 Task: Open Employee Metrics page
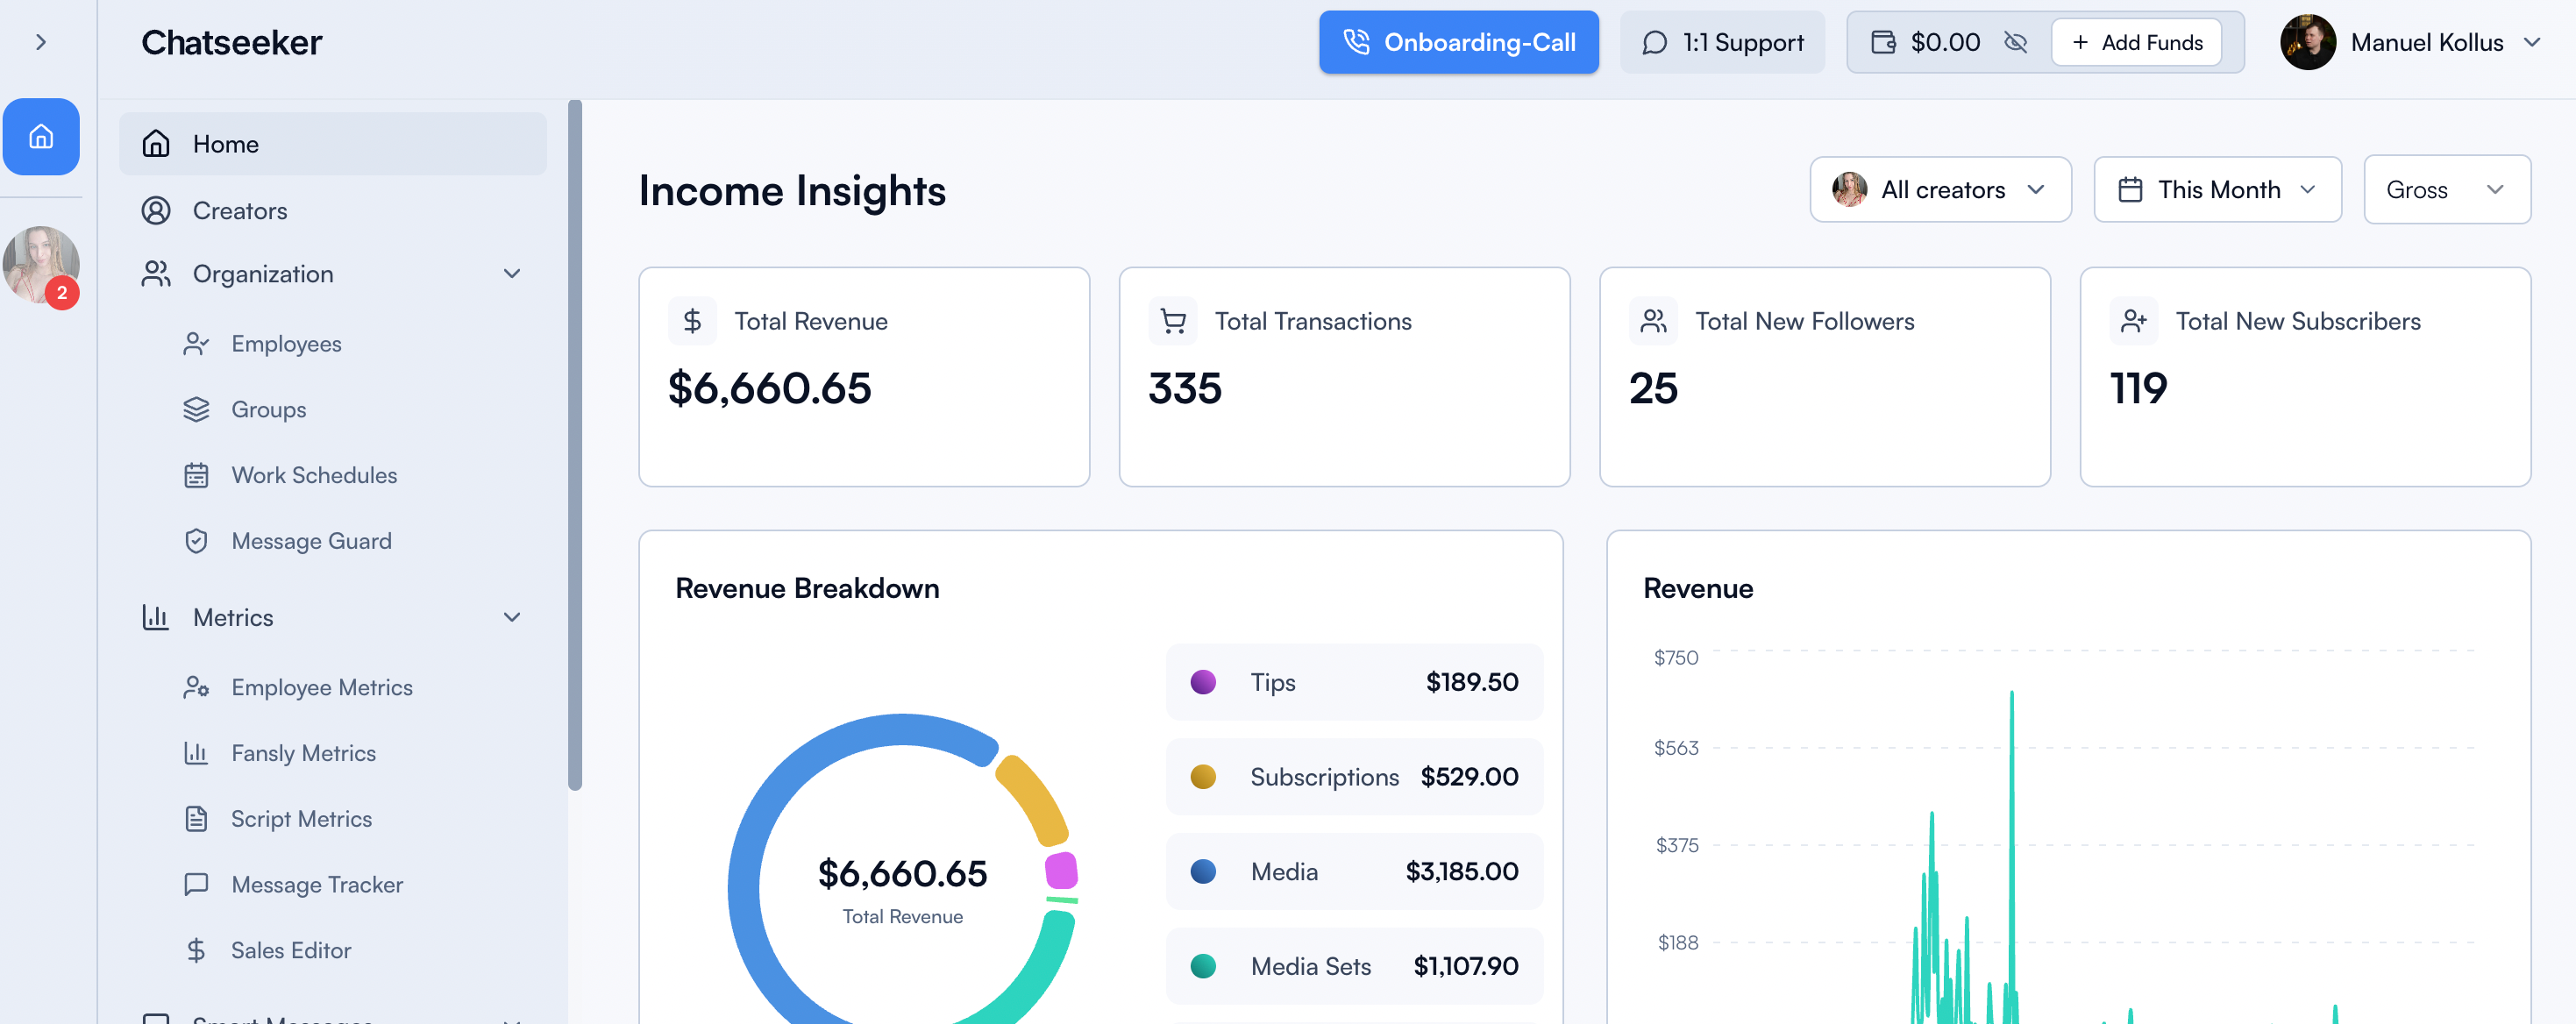tap(321, 687)
